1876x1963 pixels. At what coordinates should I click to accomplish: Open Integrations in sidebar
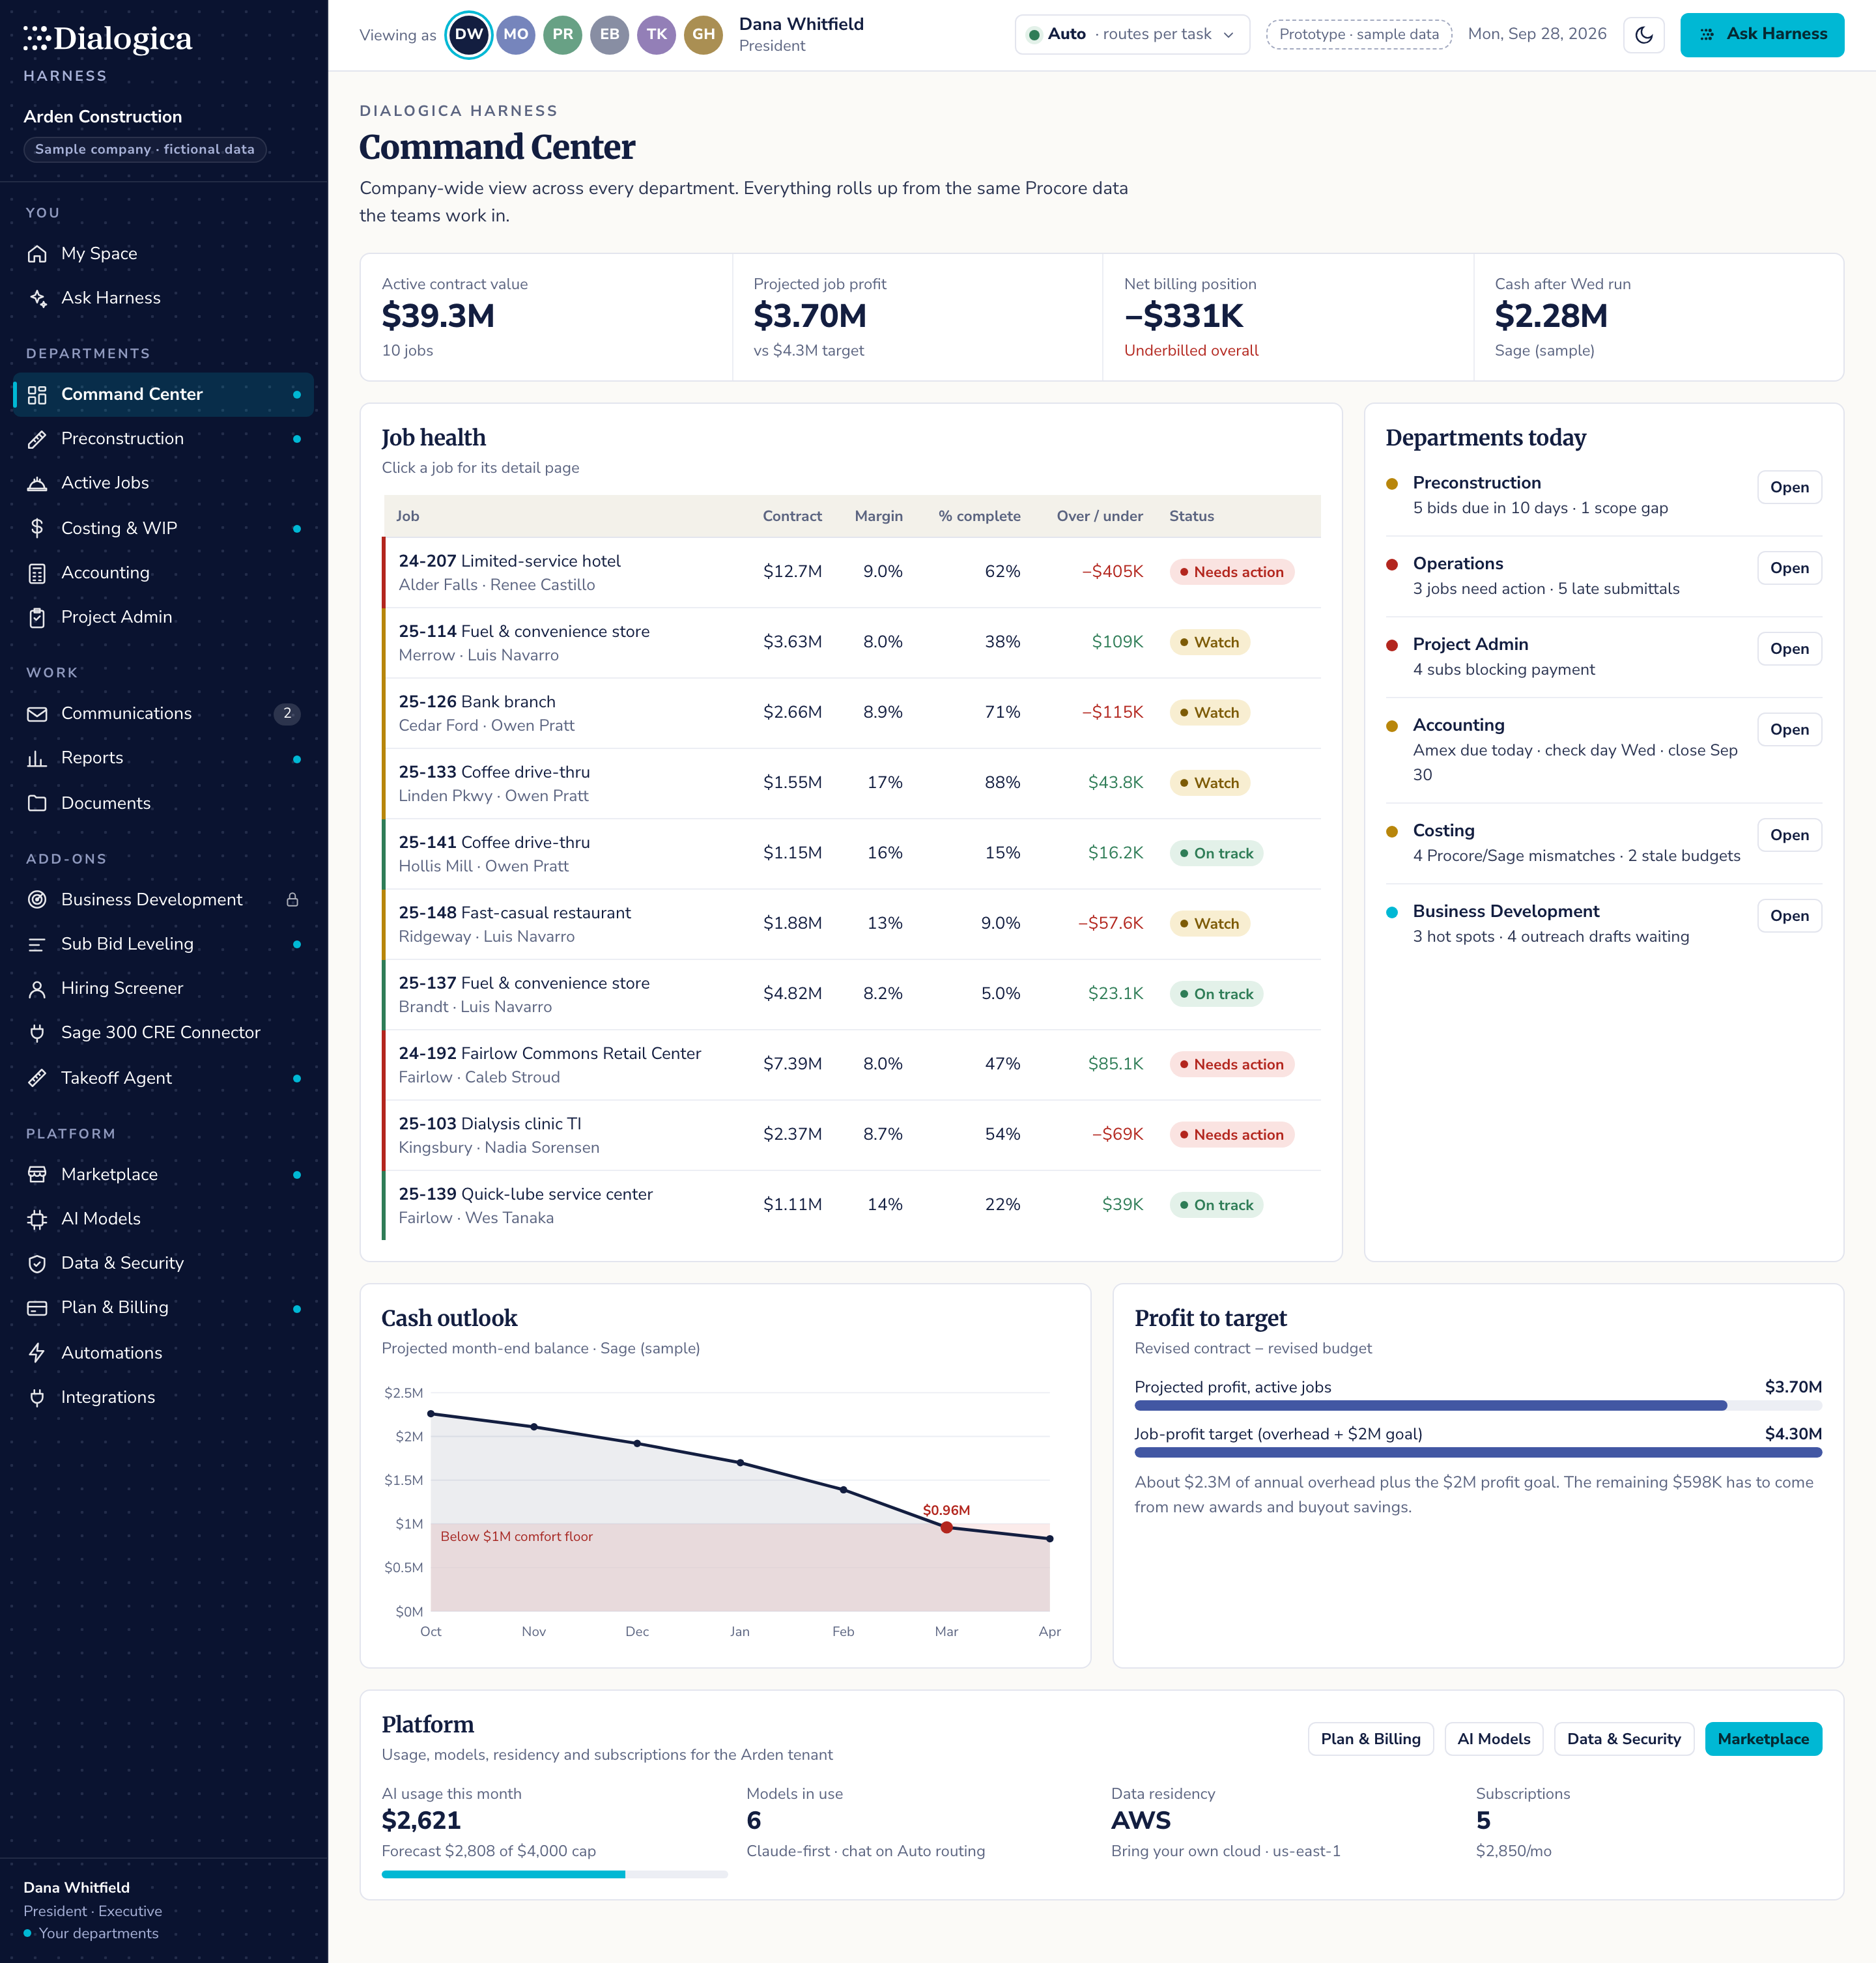(x=163, y=1398)
